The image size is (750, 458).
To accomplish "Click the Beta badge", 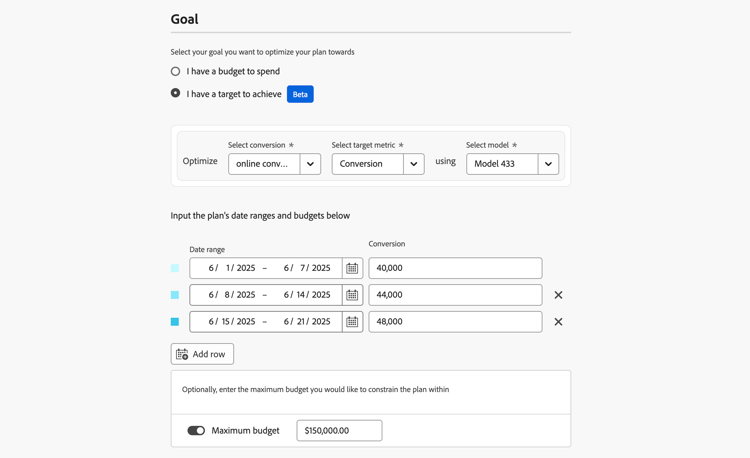I will (300, 94).
